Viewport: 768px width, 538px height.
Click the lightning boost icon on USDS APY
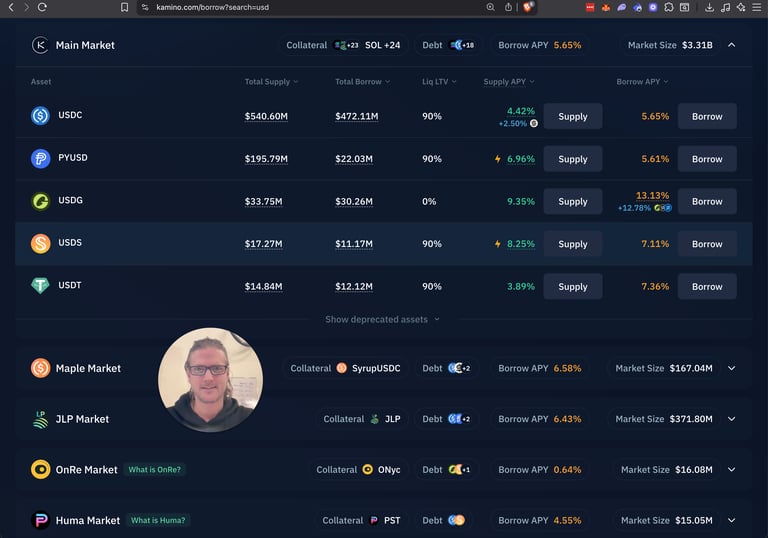tap(497, 244)
